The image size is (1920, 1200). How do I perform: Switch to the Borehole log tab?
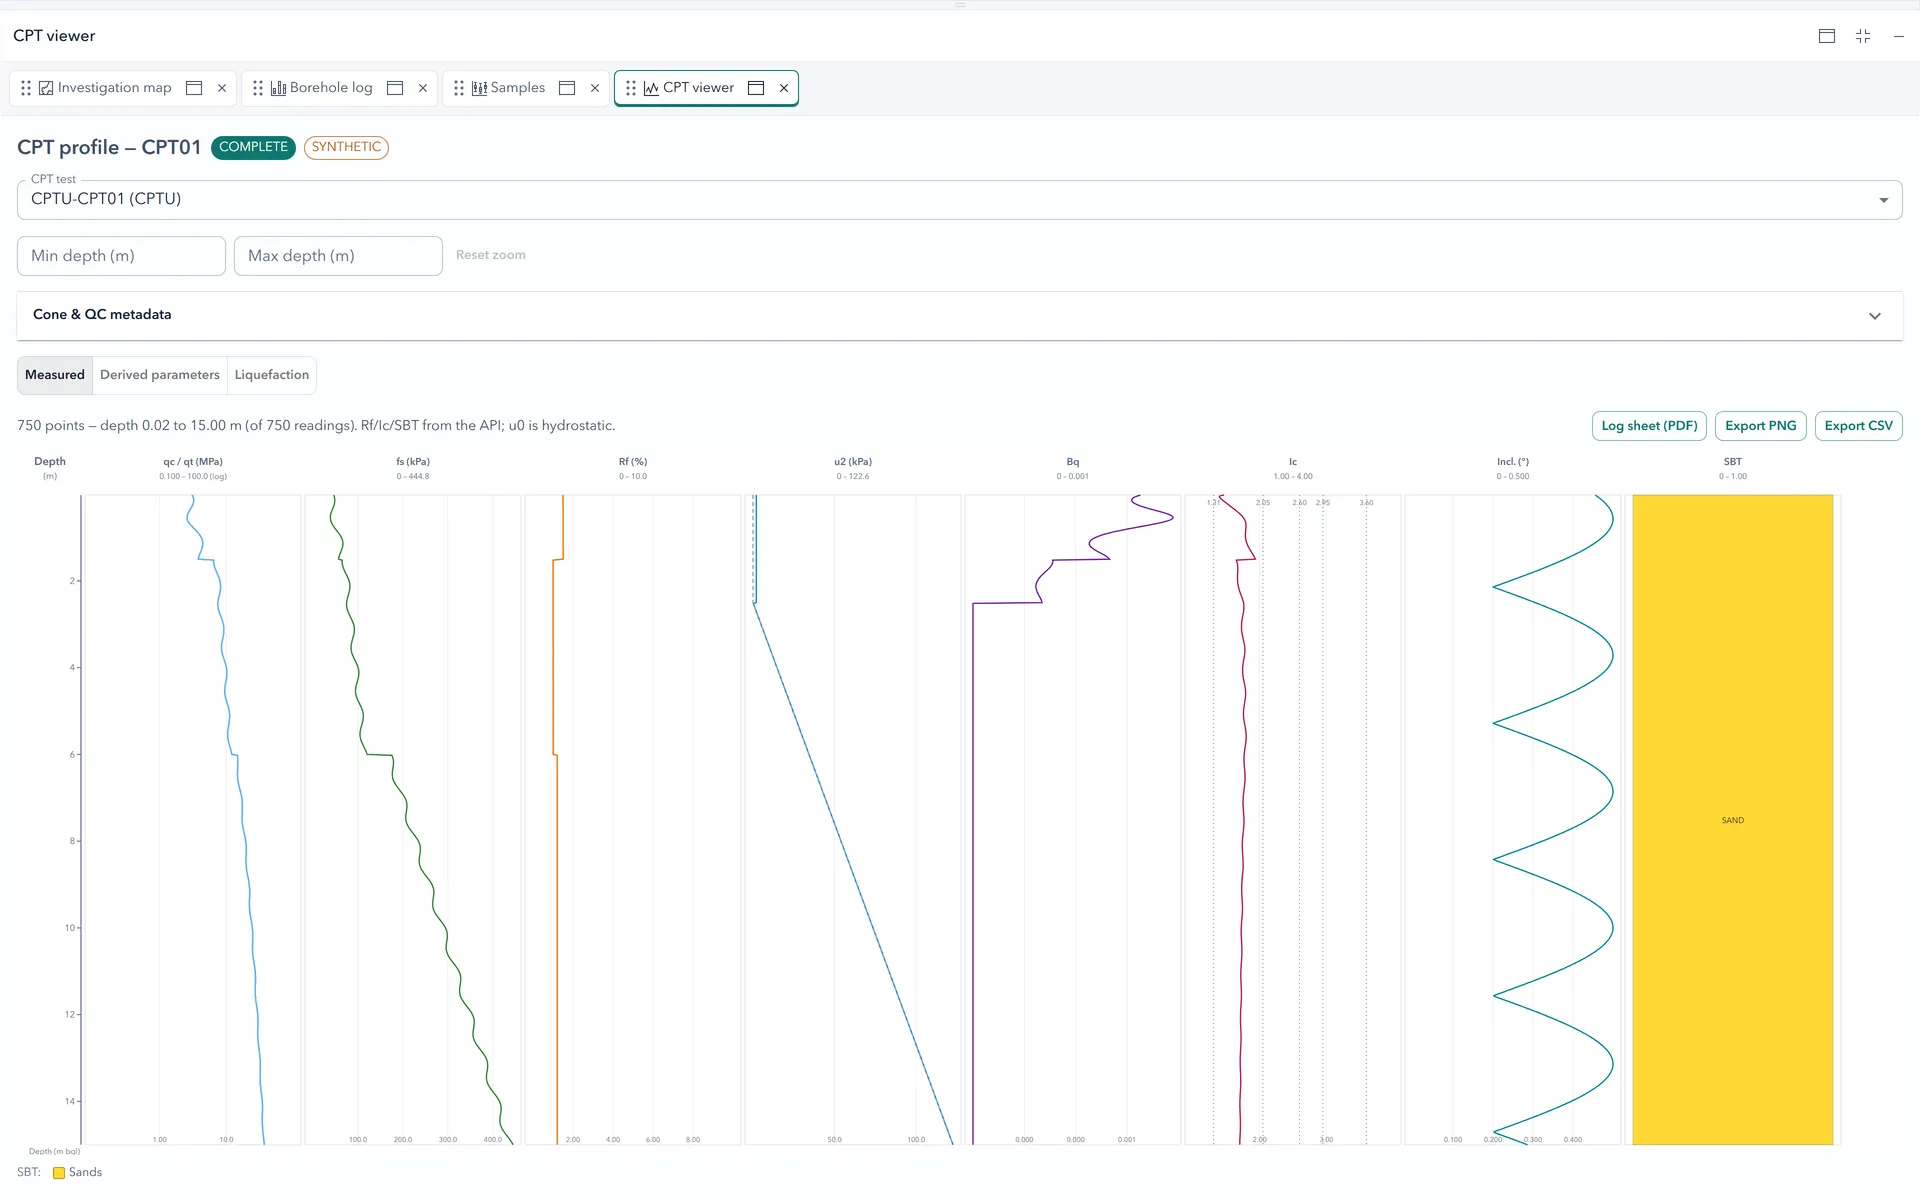point(331,88)
